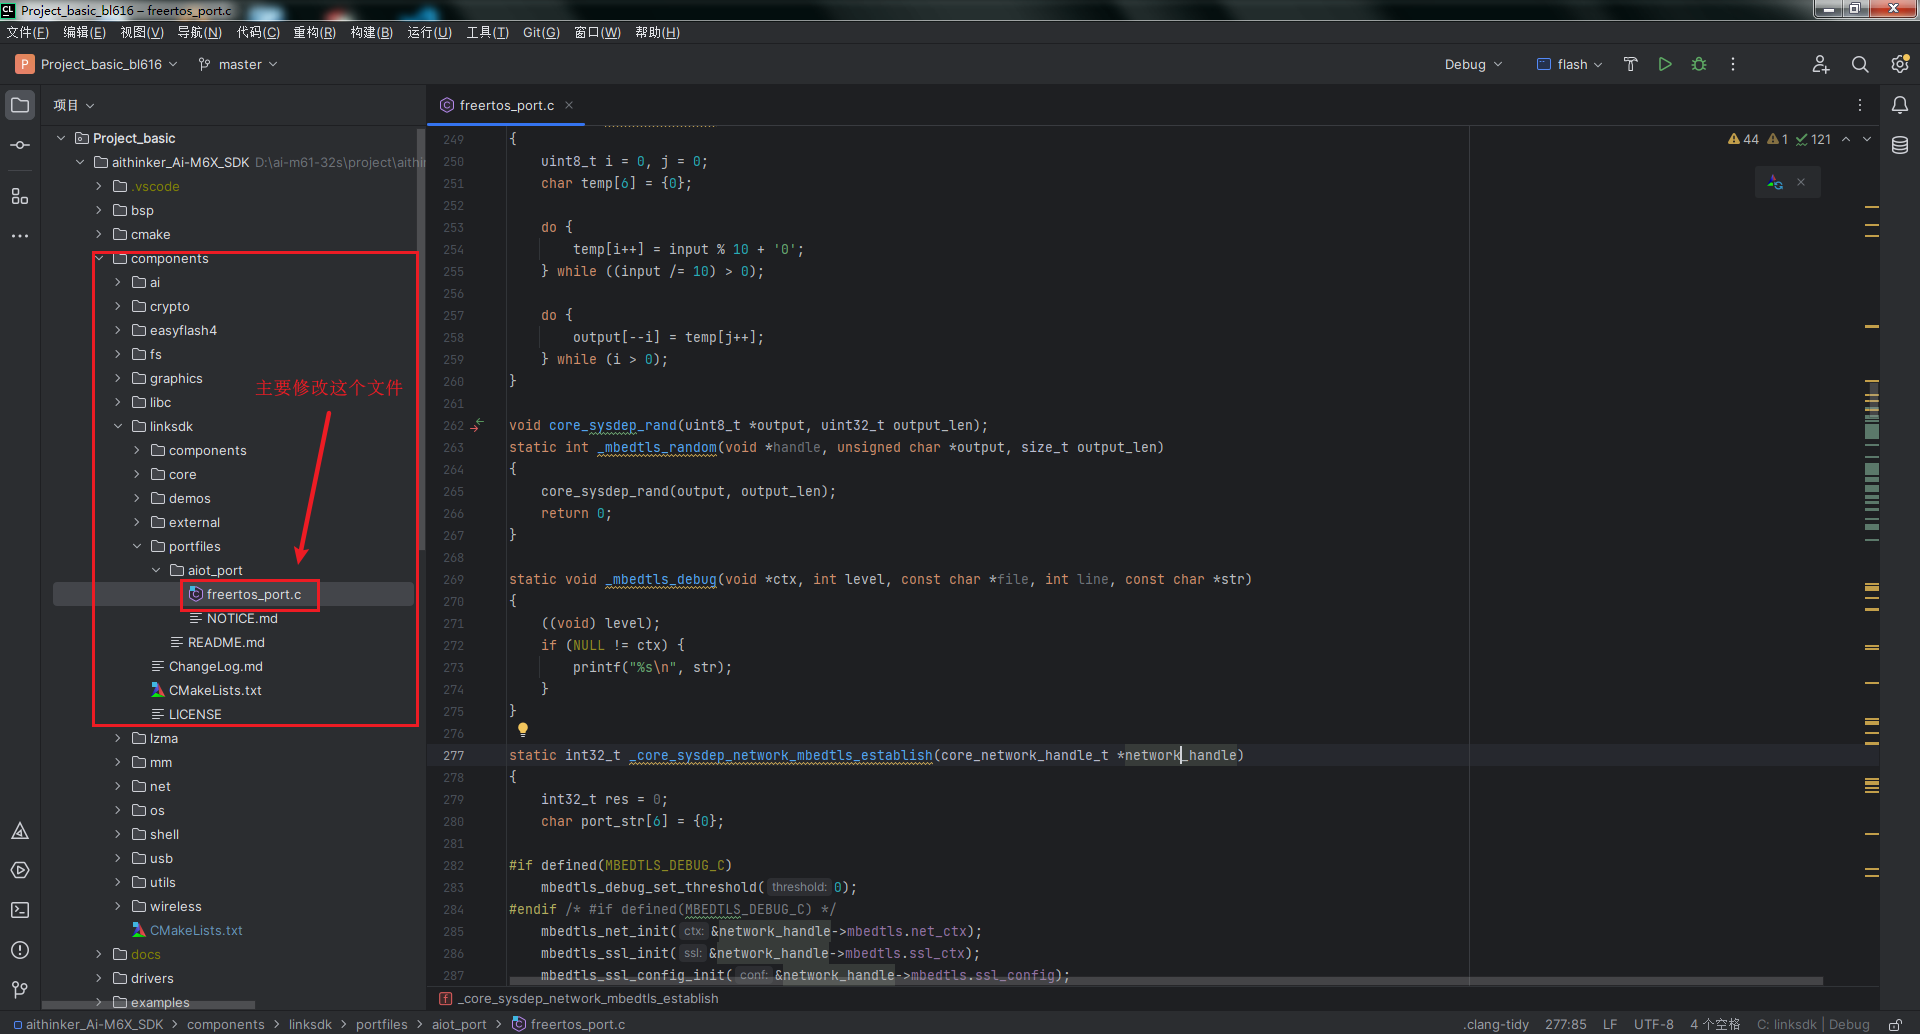Open the Problems tool window icon
The height and width of the screenshot is (1034, 1920).
[20, 950]
